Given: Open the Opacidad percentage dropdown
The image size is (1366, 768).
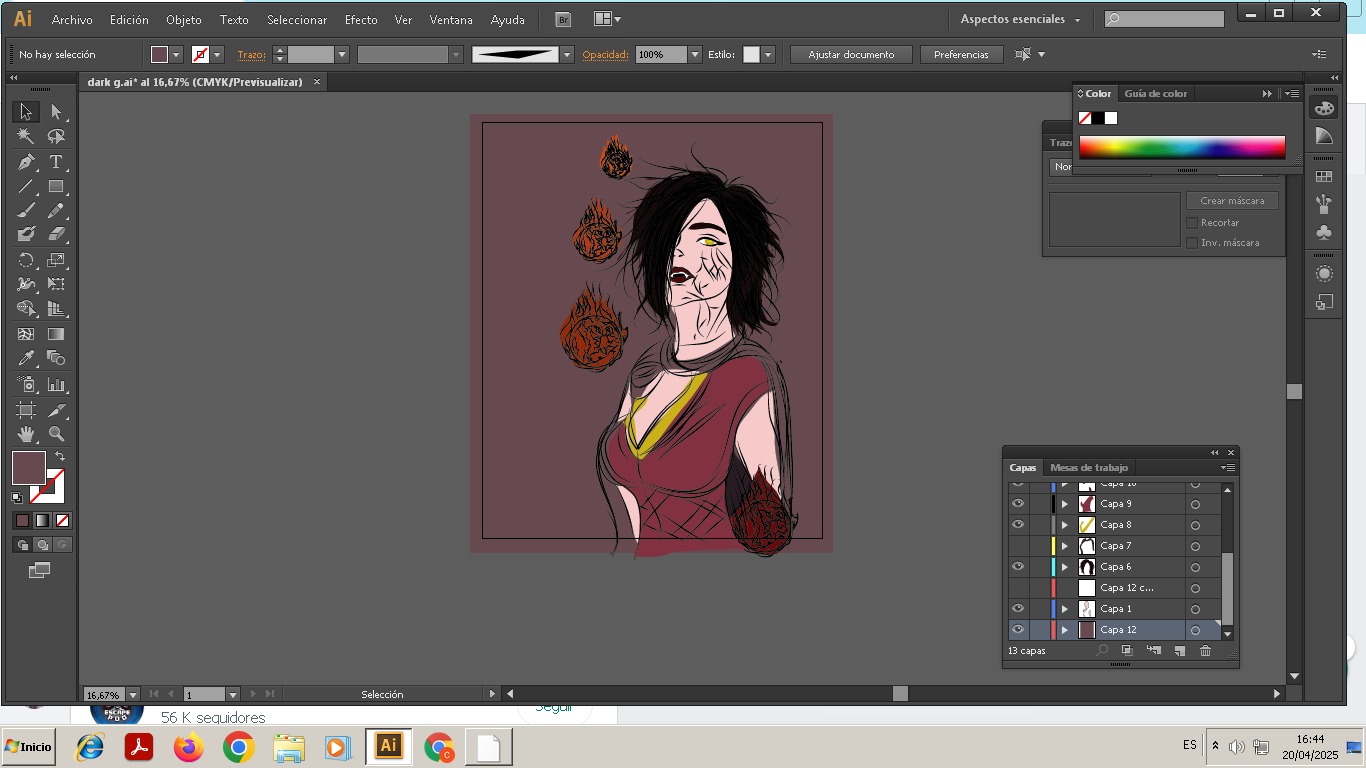Looking at the screenshot, I should (695, 55).
